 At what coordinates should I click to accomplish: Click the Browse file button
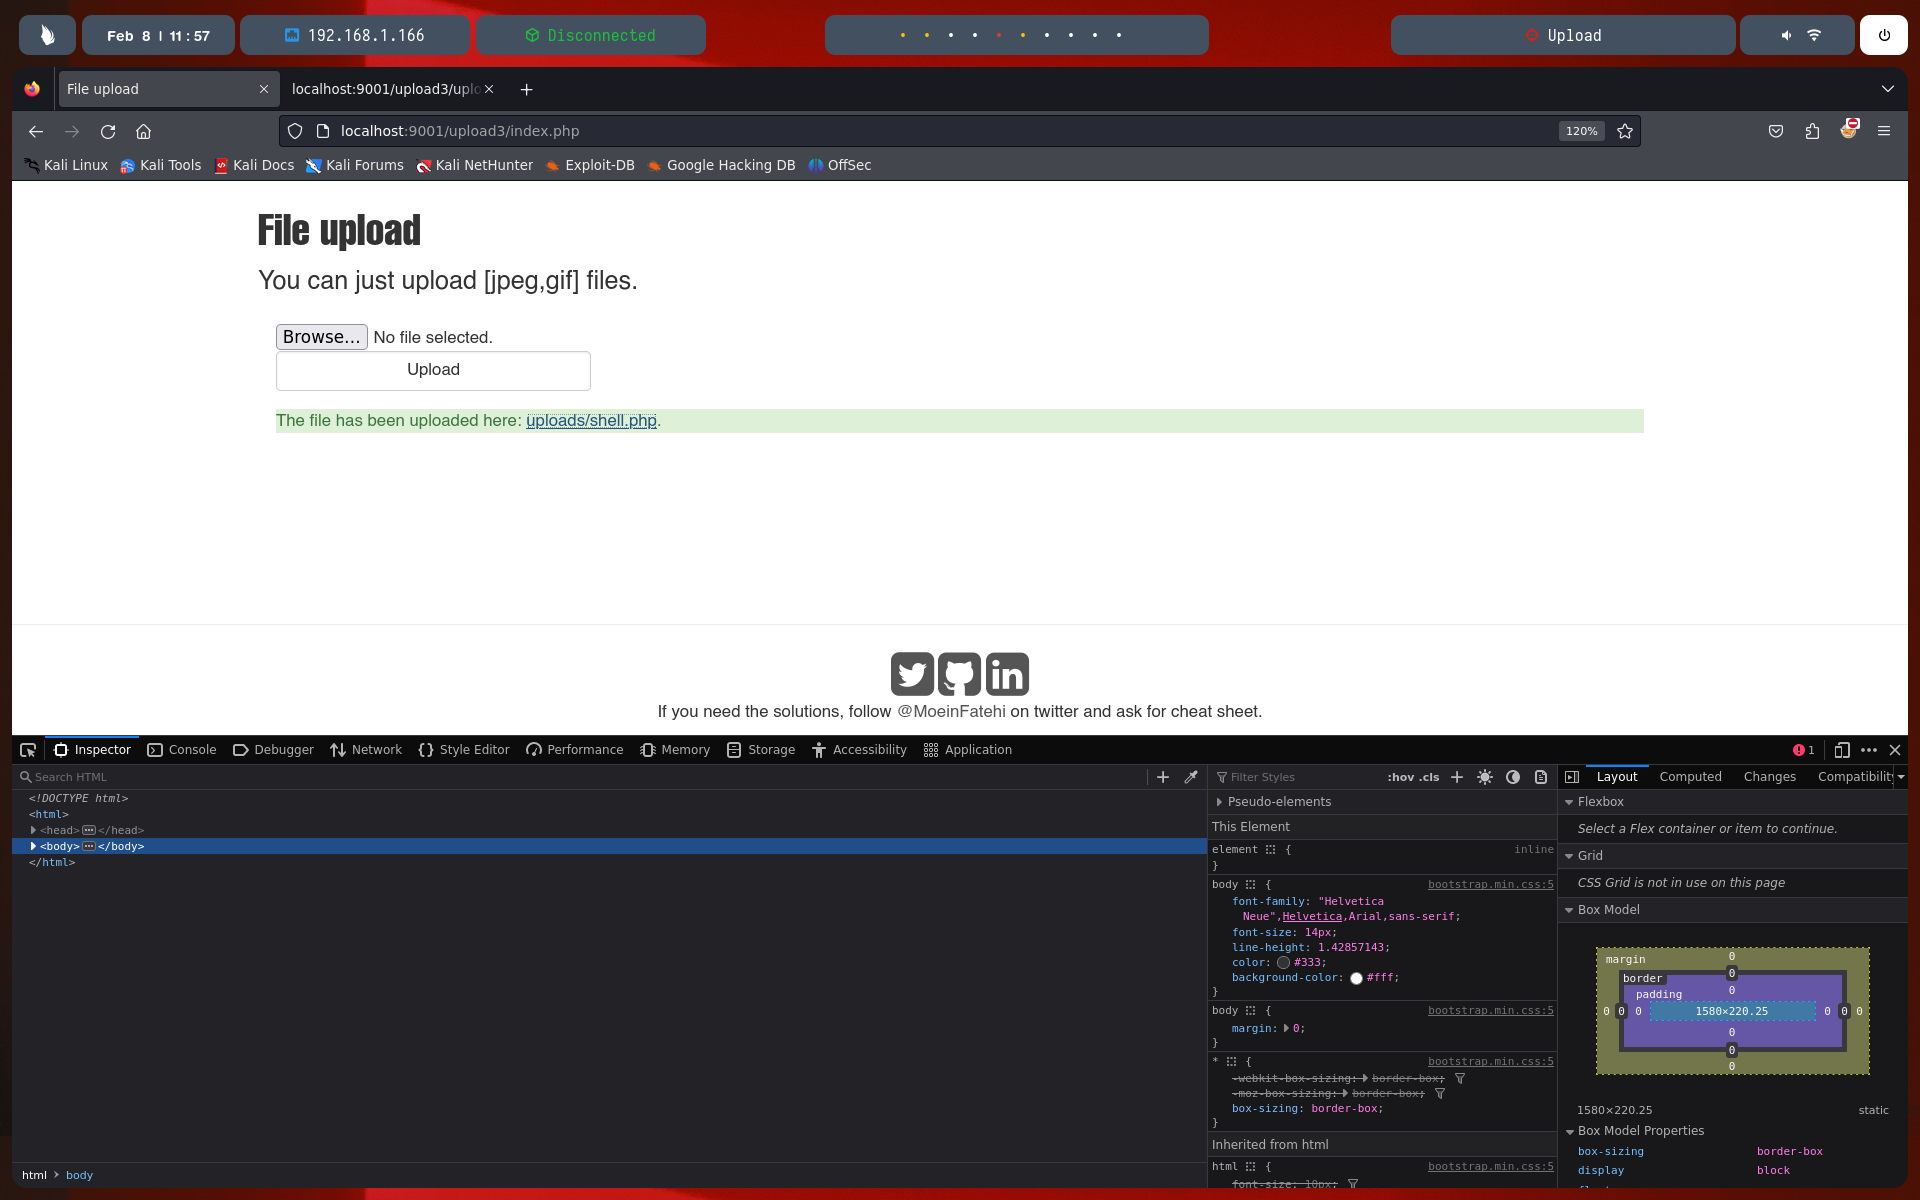[x=321, y=337]
